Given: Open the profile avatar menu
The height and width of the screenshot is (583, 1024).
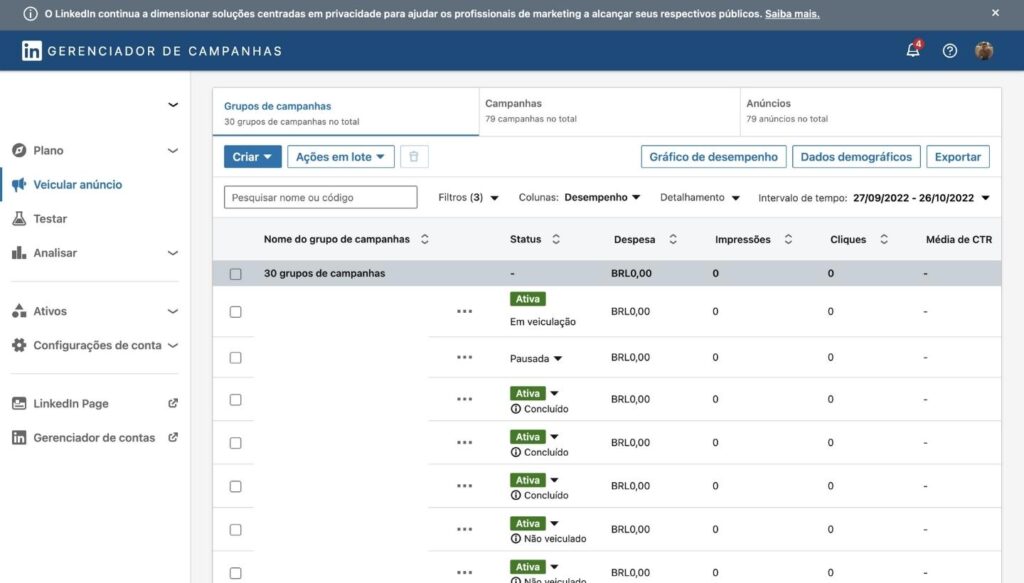Looking at the screenshot, I should click(x=984, y=51).
